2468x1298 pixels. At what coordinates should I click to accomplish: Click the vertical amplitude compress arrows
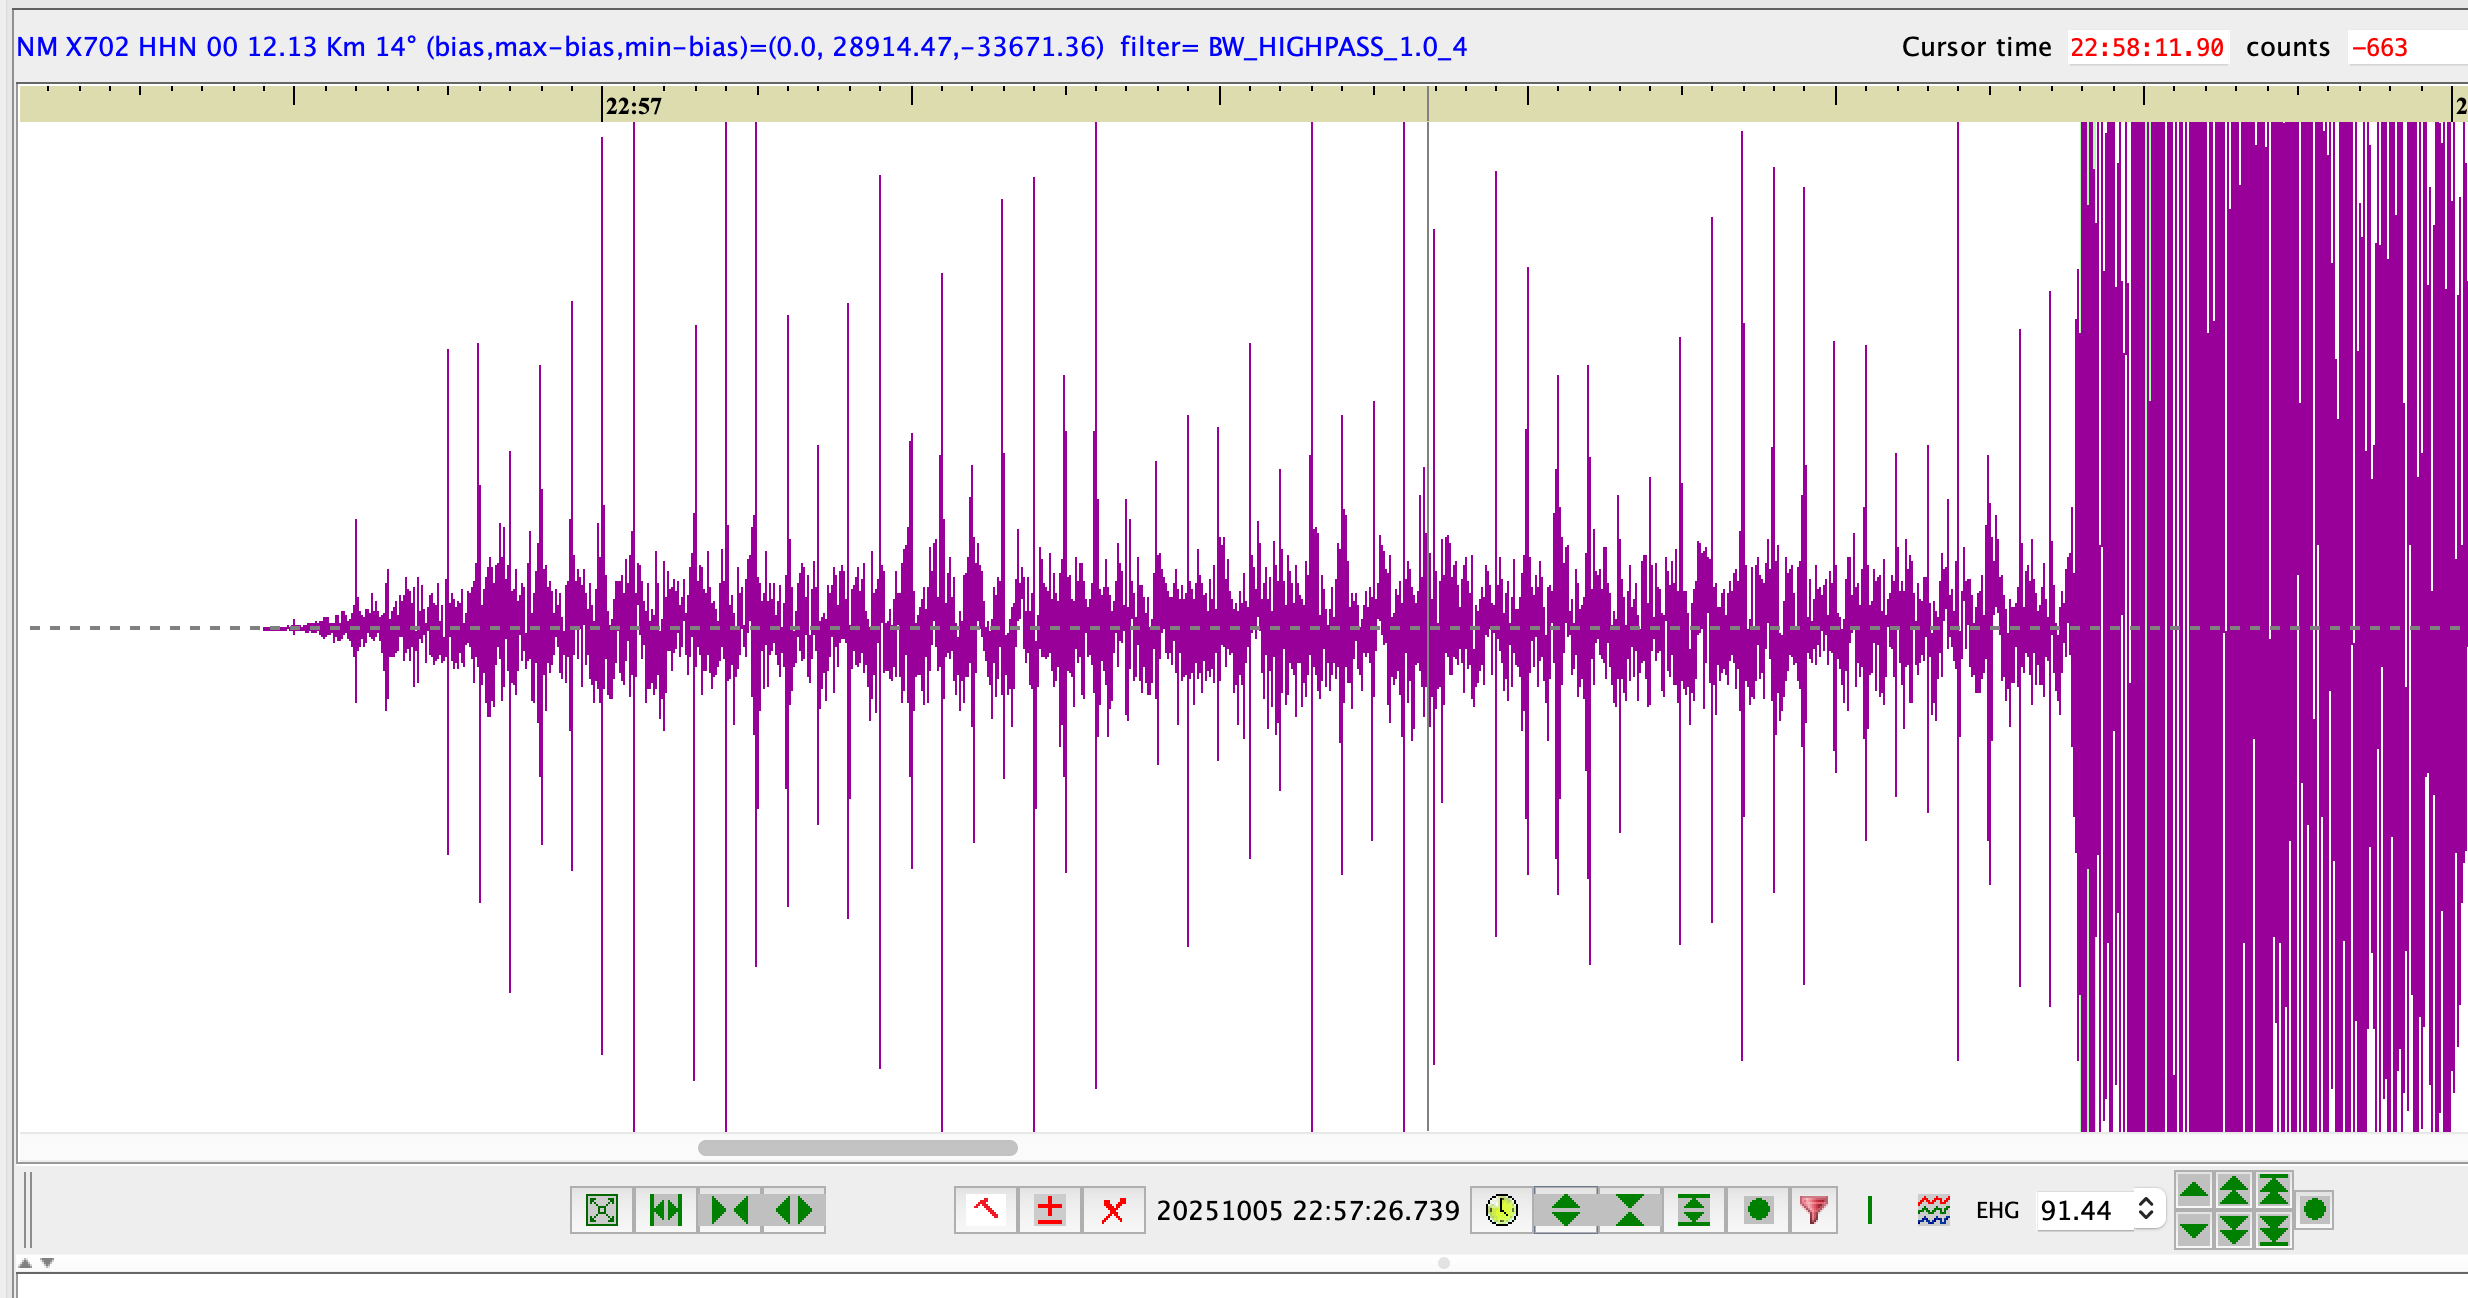coord(1629,1210)
